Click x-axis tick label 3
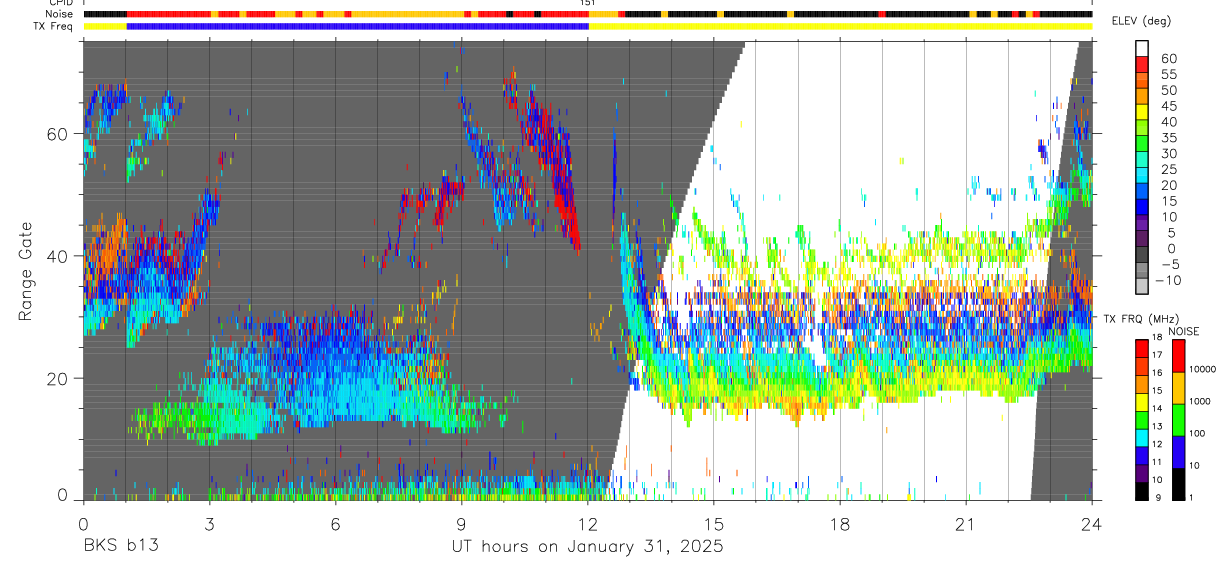Image resolution: width=1228 pixels, height=567 pixels. click(208, 523)
